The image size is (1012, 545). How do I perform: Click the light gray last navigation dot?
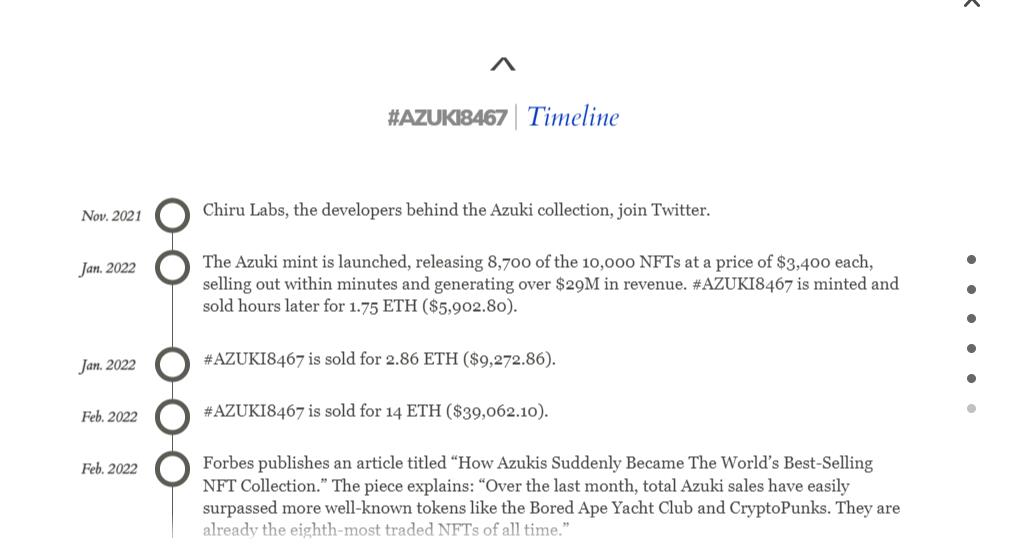[x=971, y=409]
